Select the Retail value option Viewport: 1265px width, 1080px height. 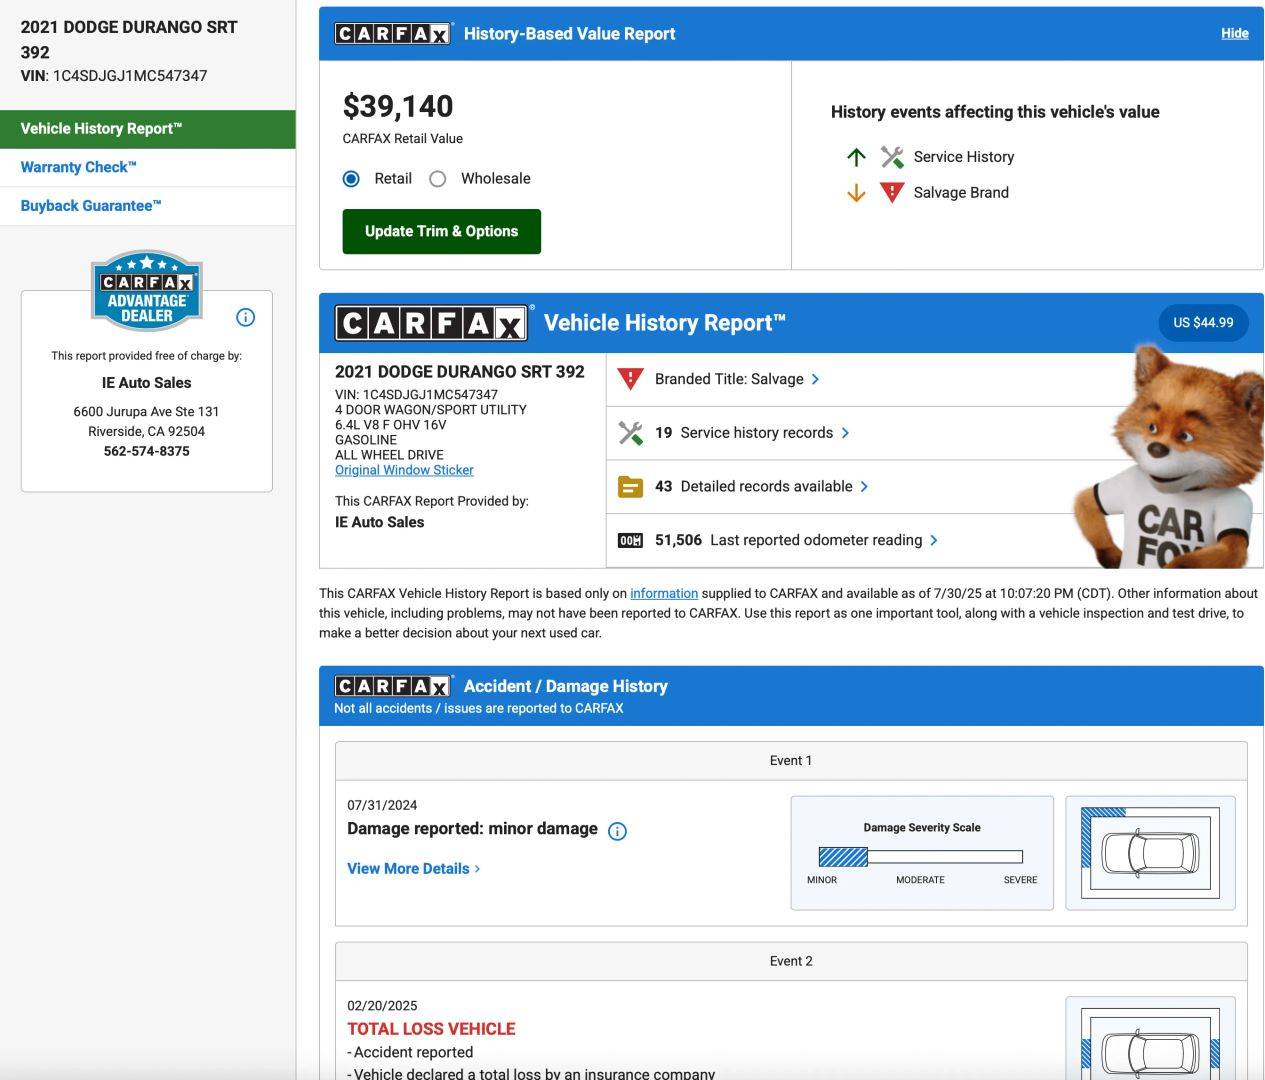(x=351, y=179)
